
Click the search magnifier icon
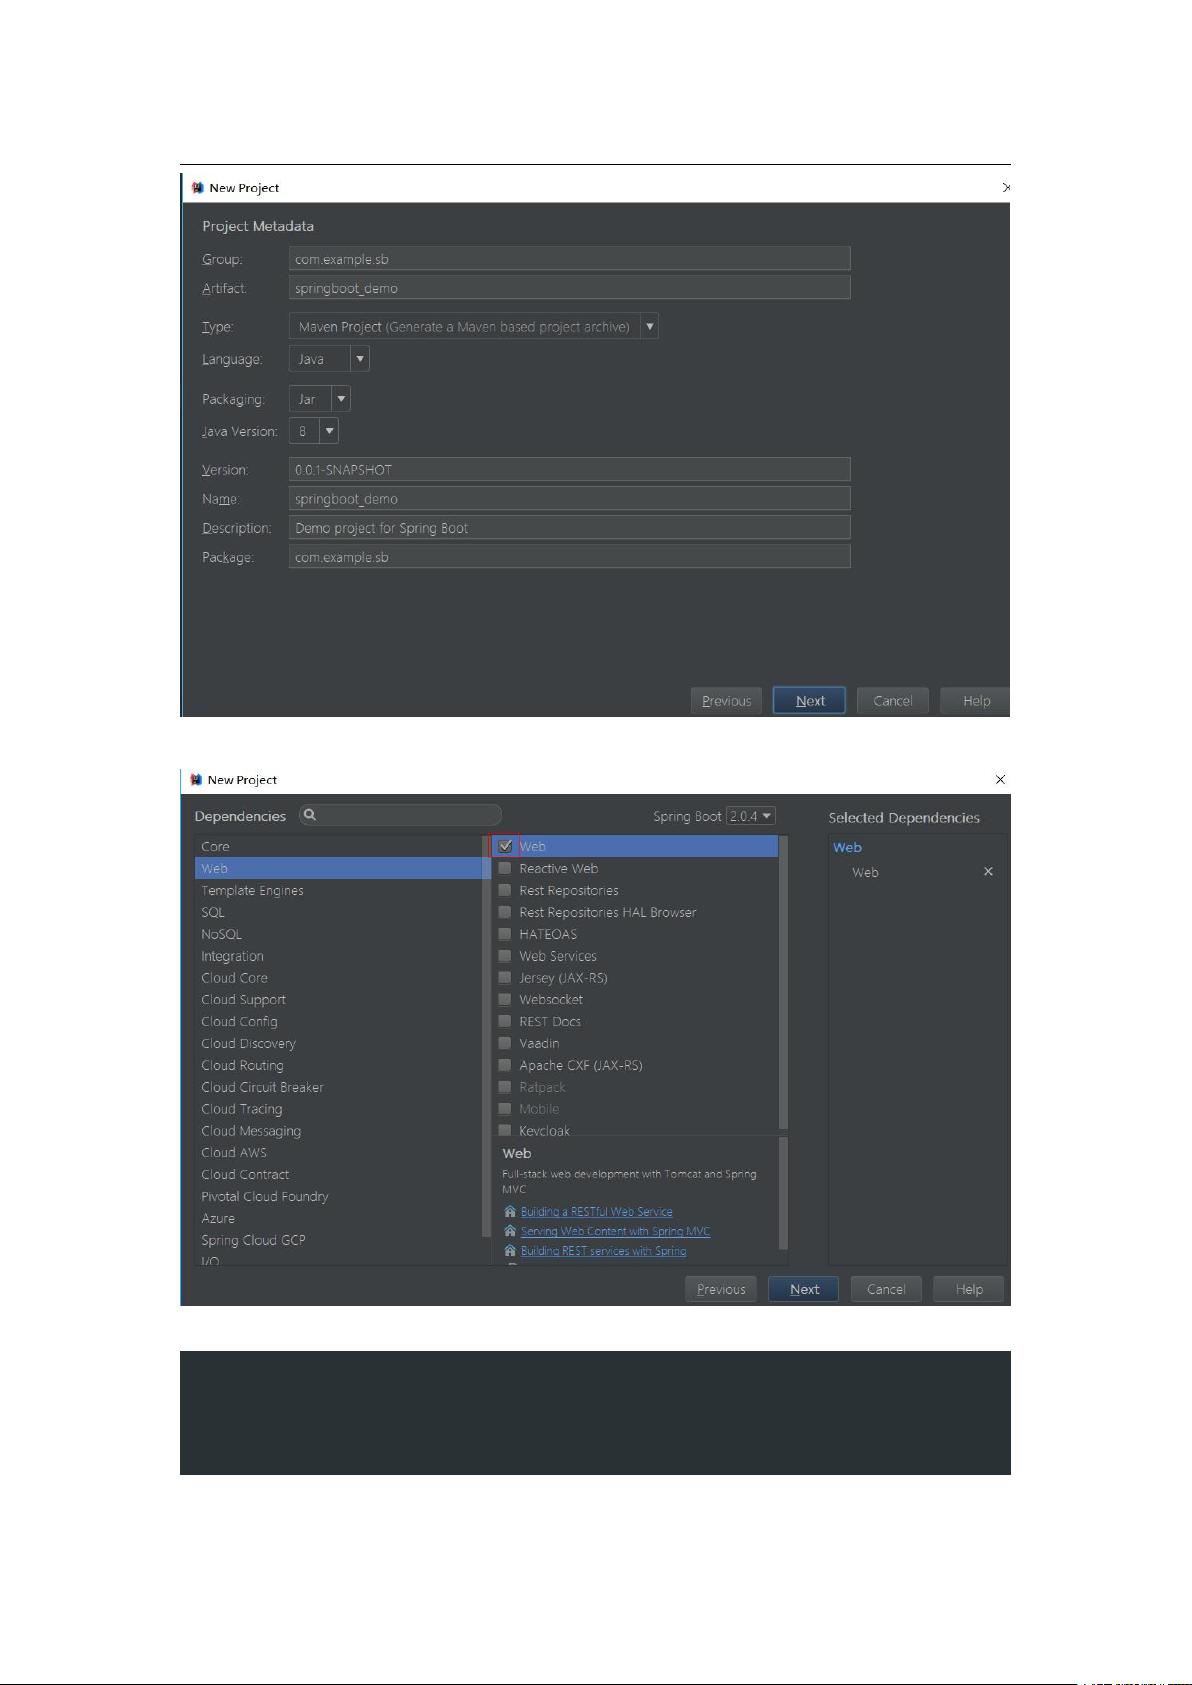click(x=310, y=815)
